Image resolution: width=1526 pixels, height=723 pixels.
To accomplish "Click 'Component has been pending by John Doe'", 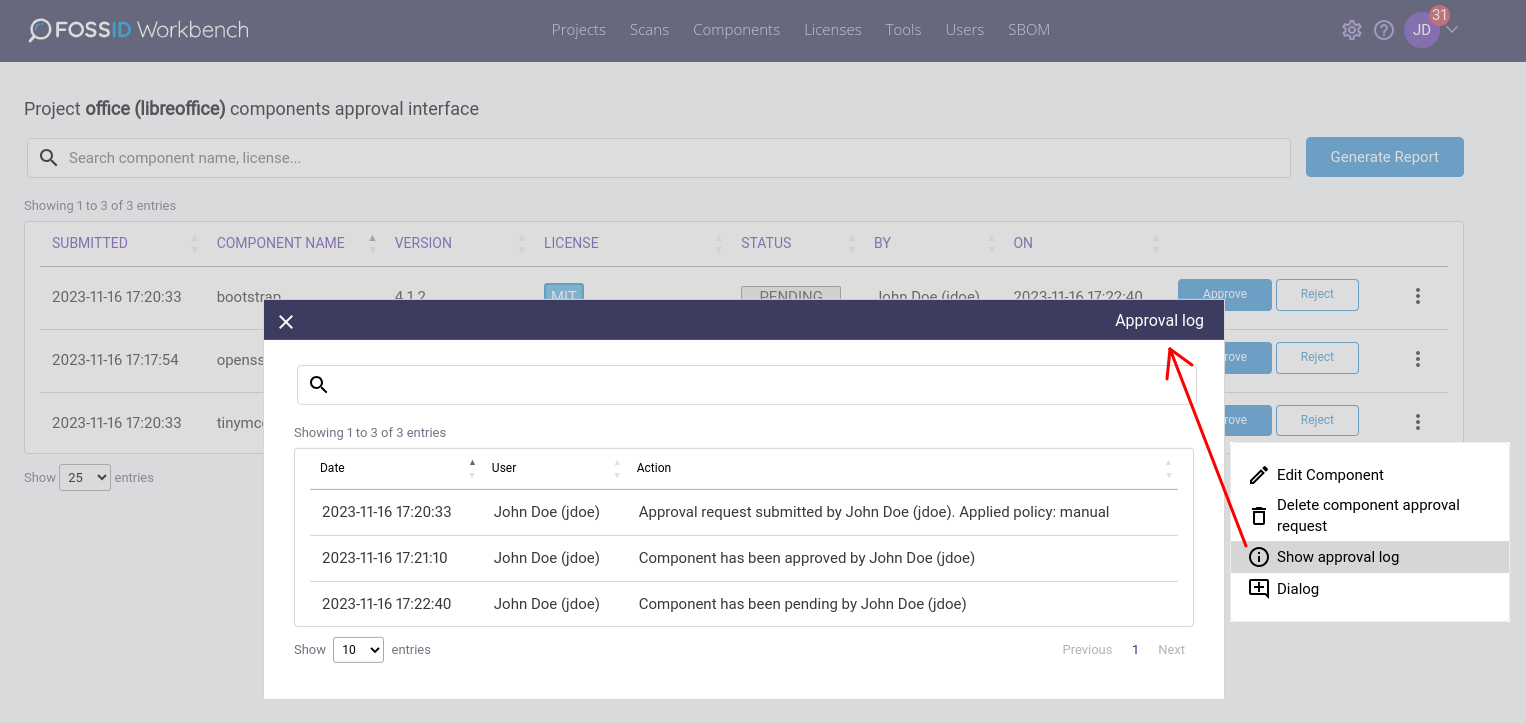I will [x=802, y=604].
